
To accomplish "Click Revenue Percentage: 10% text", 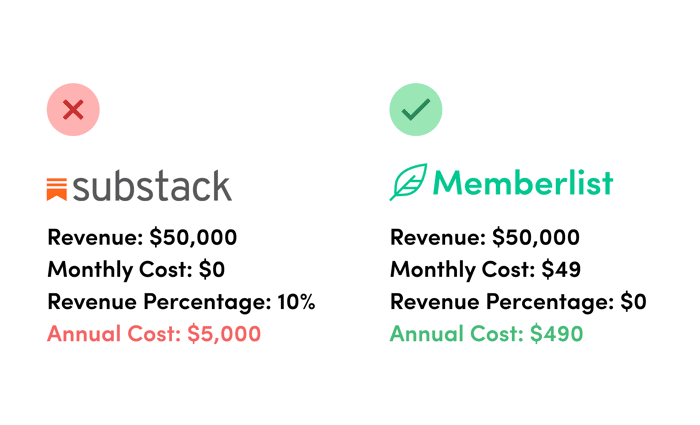I will coord(182,302).
